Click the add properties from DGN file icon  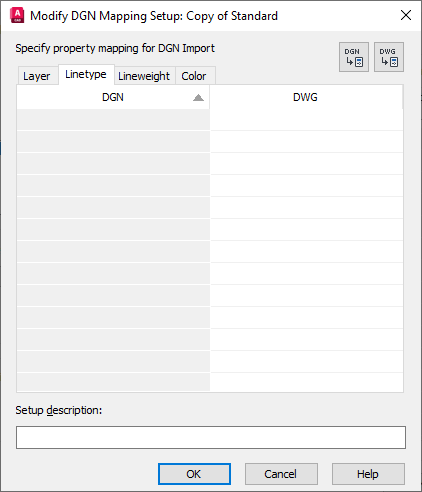[x=354, y=57]
